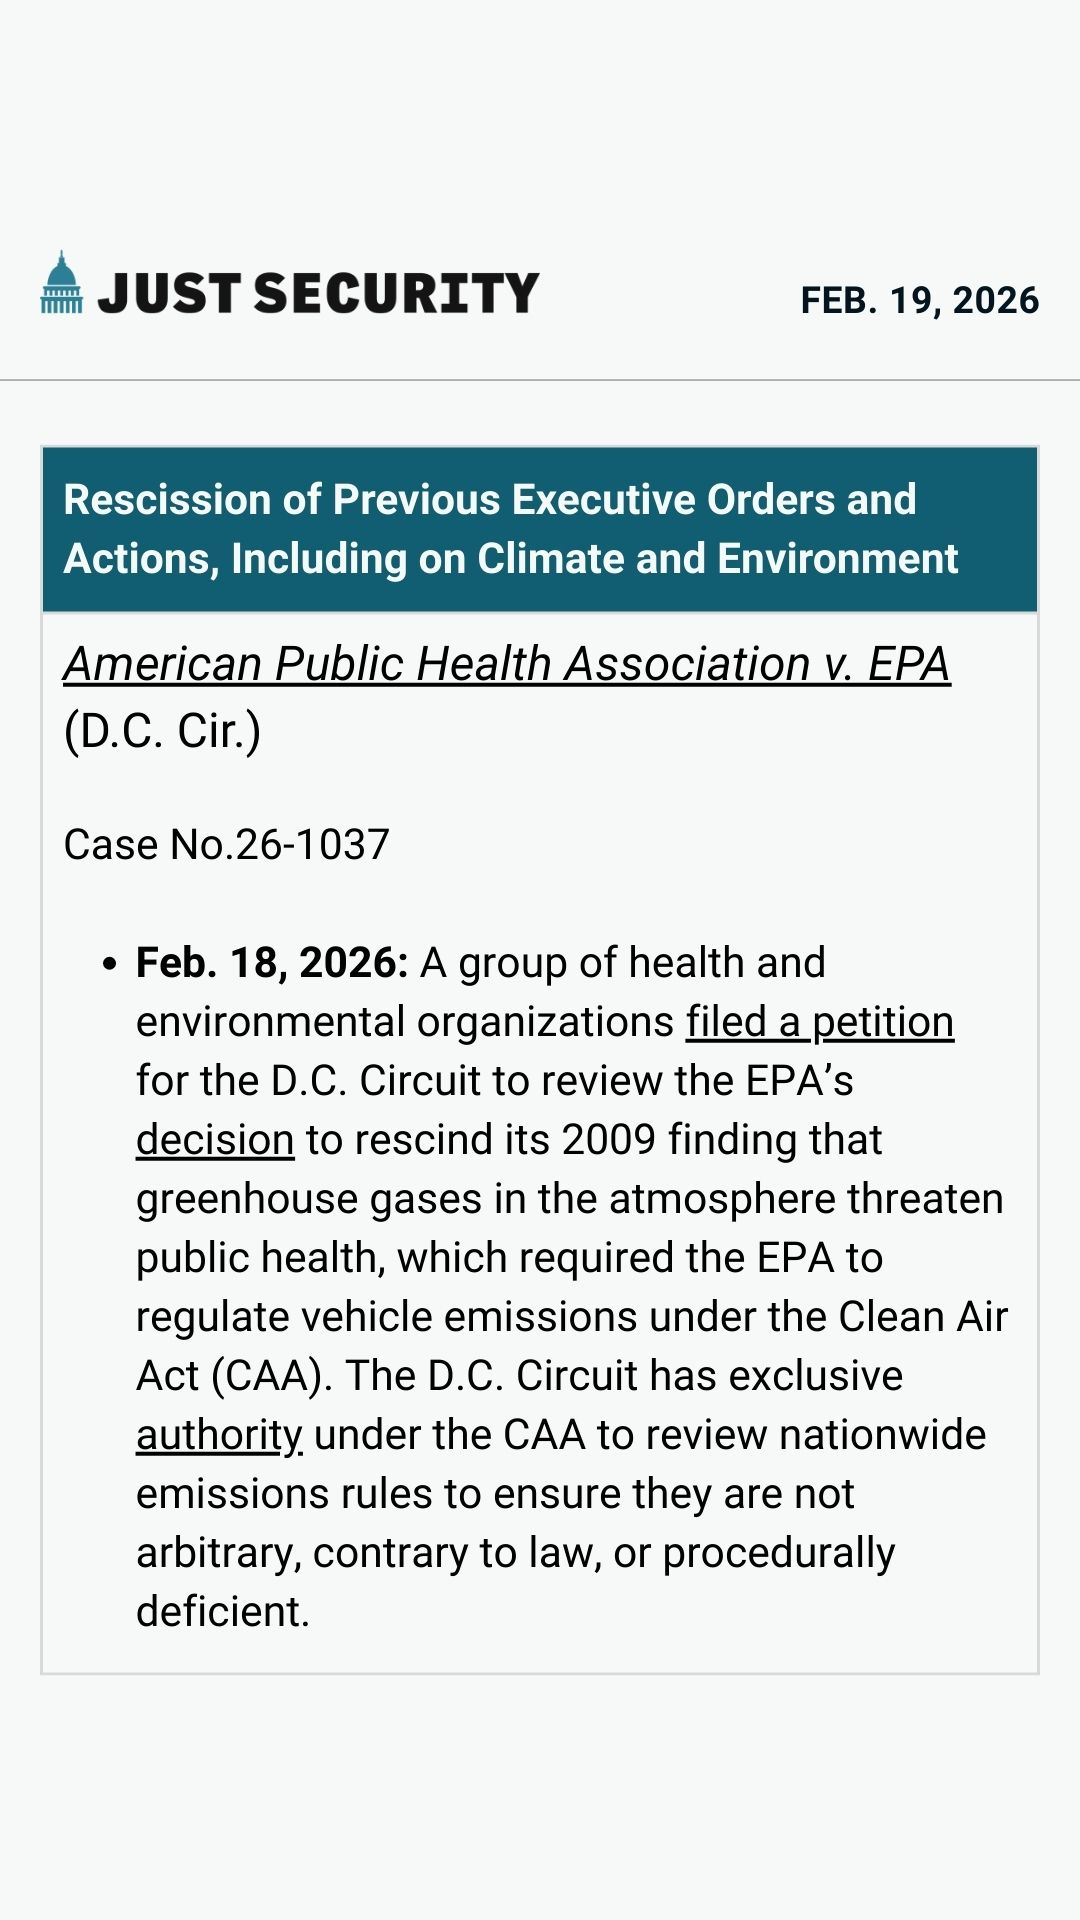Visit the underlined "authority" link

click(x=219, y=1435)
